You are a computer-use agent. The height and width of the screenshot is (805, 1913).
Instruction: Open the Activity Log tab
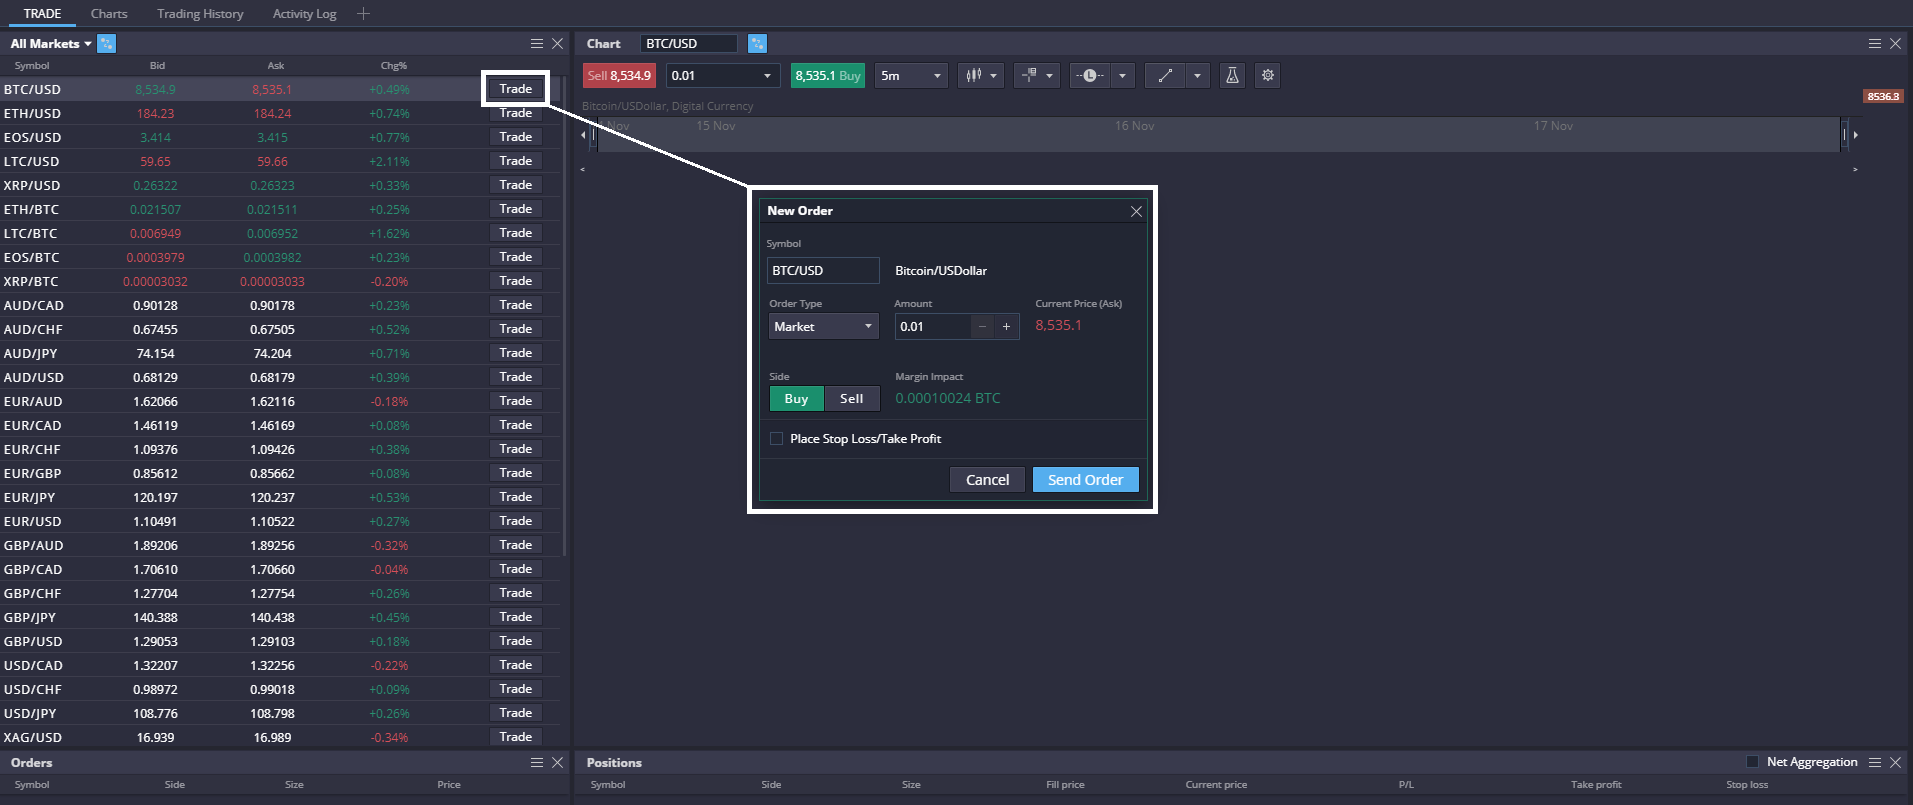pos(304,14)
